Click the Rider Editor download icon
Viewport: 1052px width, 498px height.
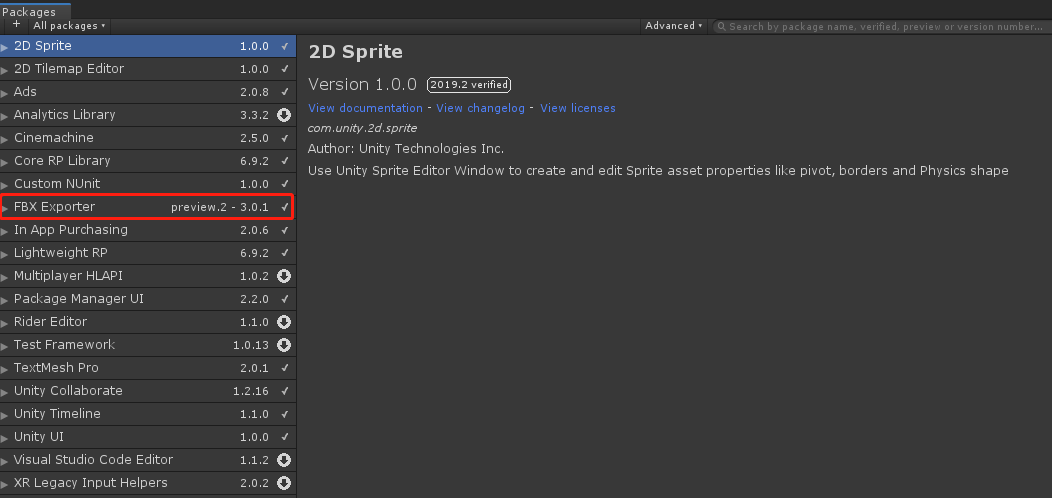(x=284, y=322)
